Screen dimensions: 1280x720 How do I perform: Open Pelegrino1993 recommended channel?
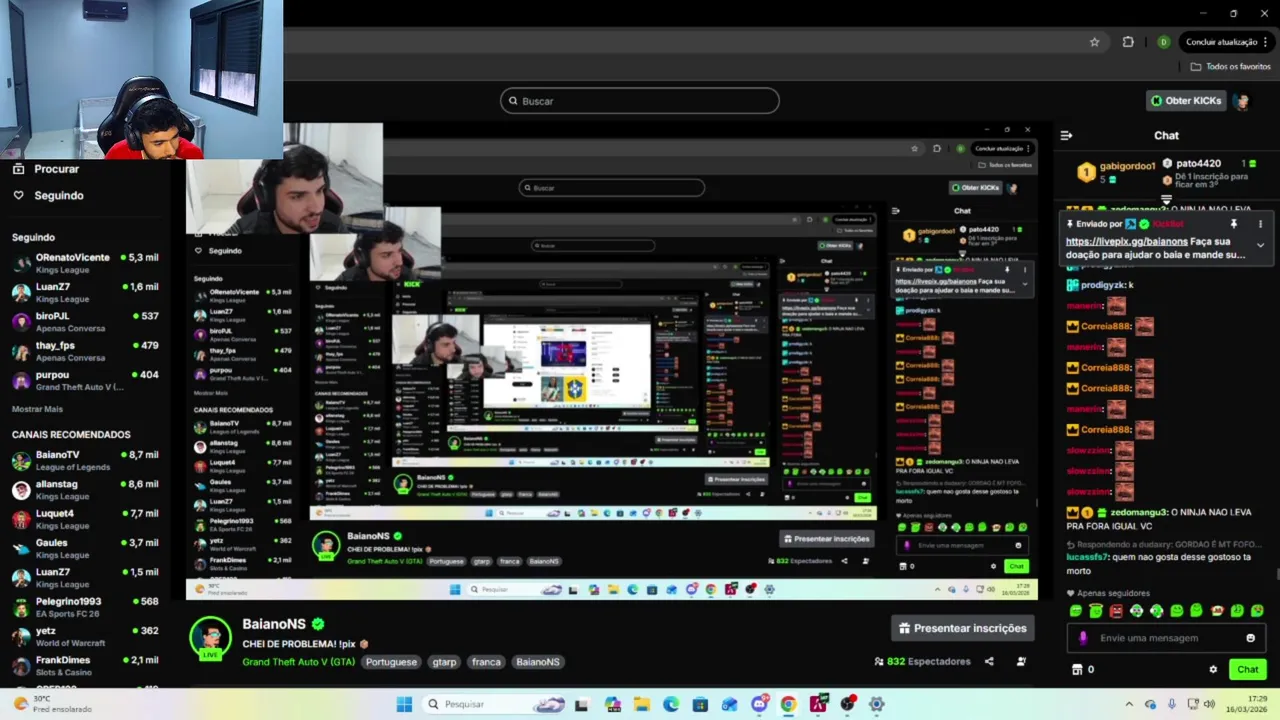85,607
